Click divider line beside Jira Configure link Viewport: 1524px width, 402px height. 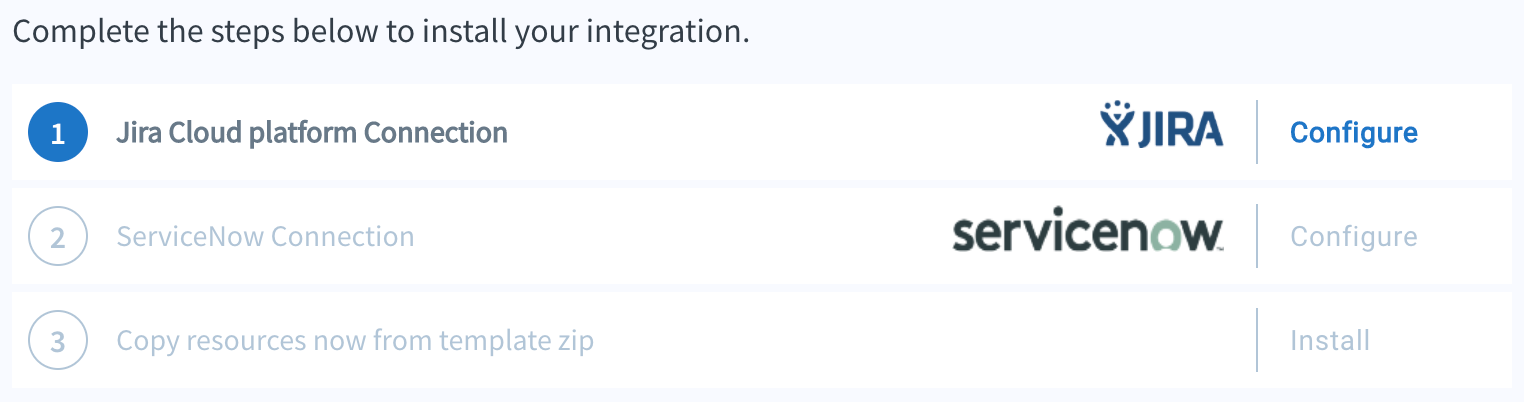point(1257,132)
